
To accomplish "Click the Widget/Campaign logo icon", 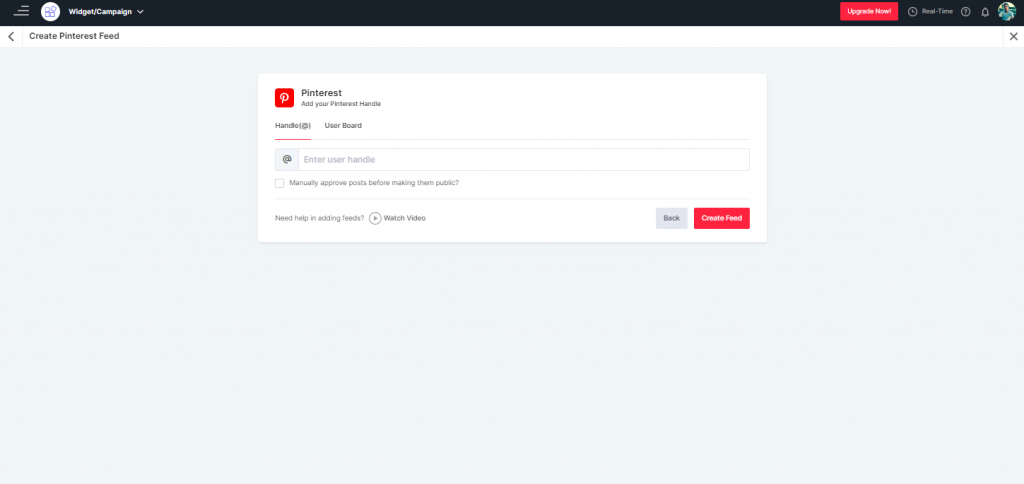I will [x=50, y=11].
